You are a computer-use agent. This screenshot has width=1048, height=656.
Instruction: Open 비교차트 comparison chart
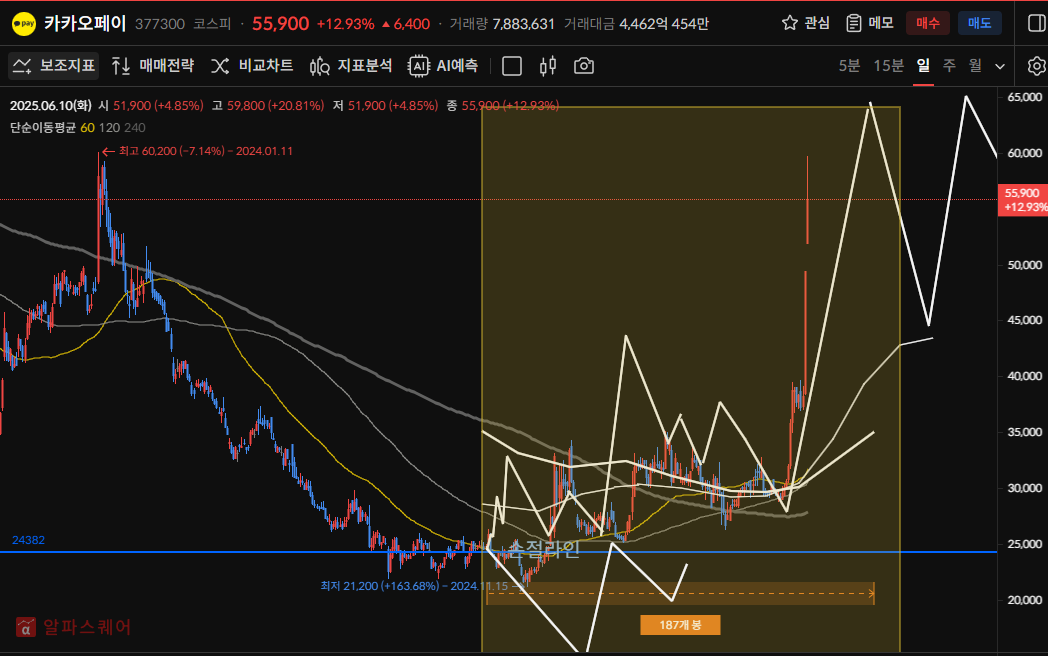[252, 66]
